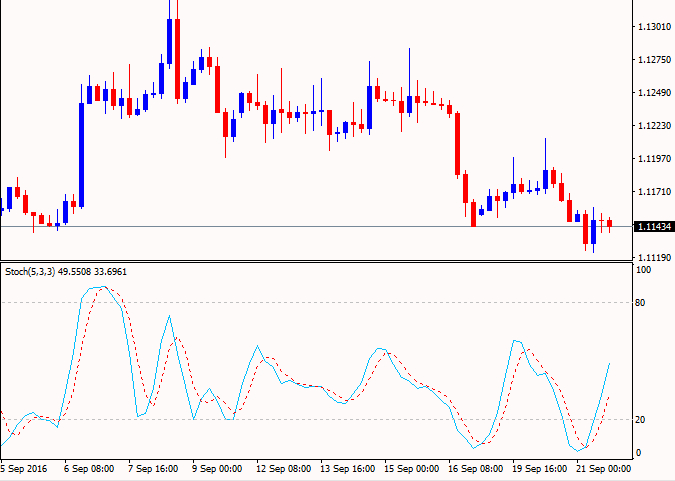Click the 1.12490 price axis value
This screenshot has height=481, width=675.
pyautogui.click(x=654, y=93)
